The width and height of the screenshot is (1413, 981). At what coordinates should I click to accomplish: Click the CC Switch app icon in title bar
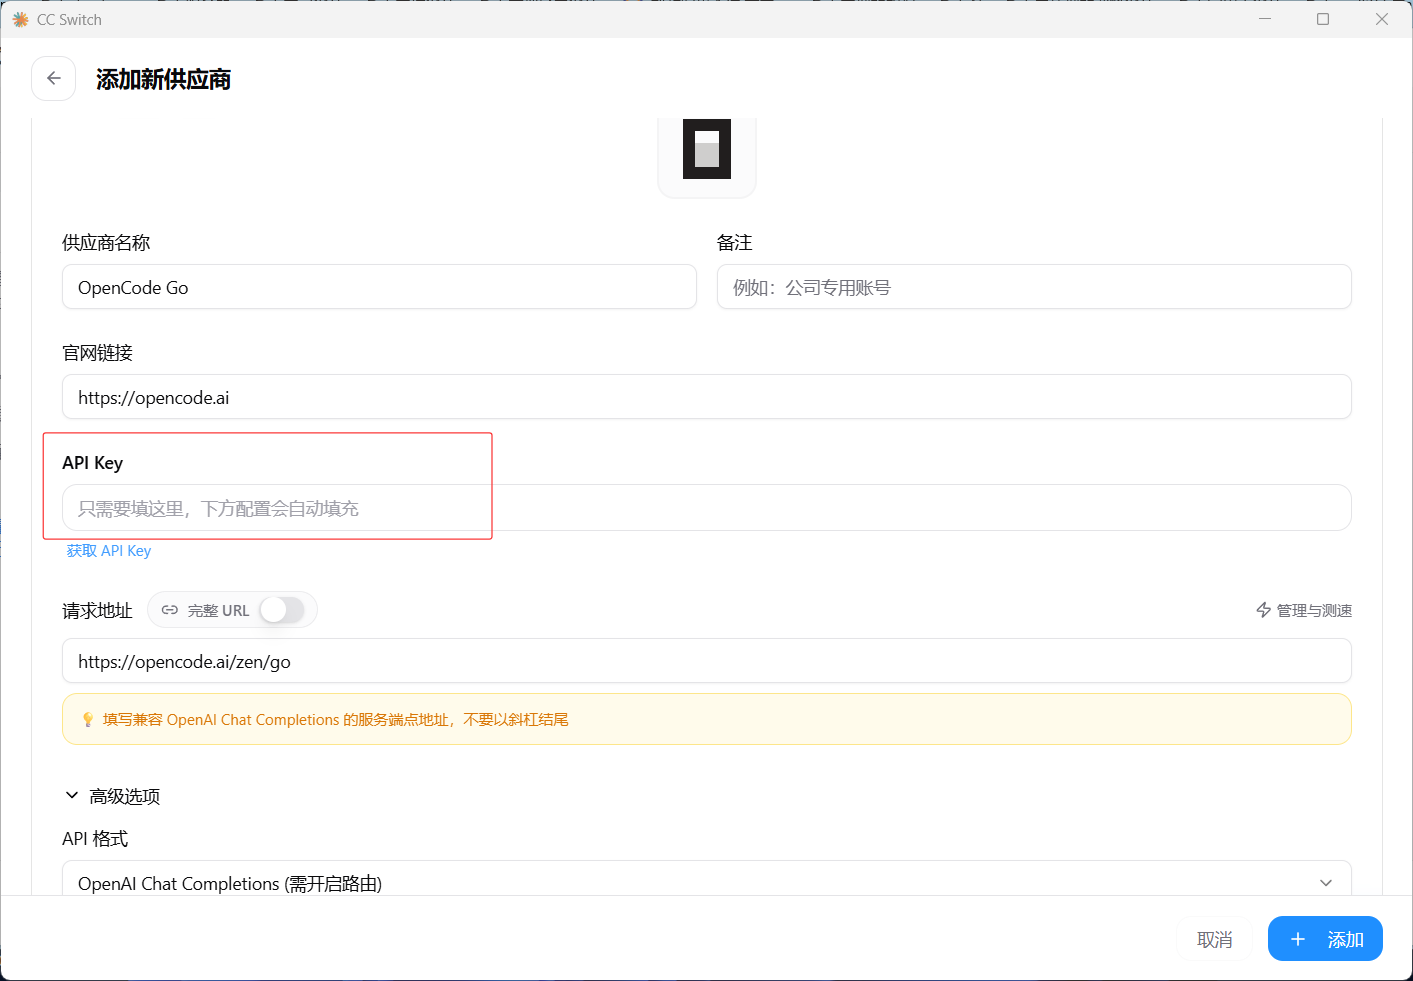pos(20,20)
